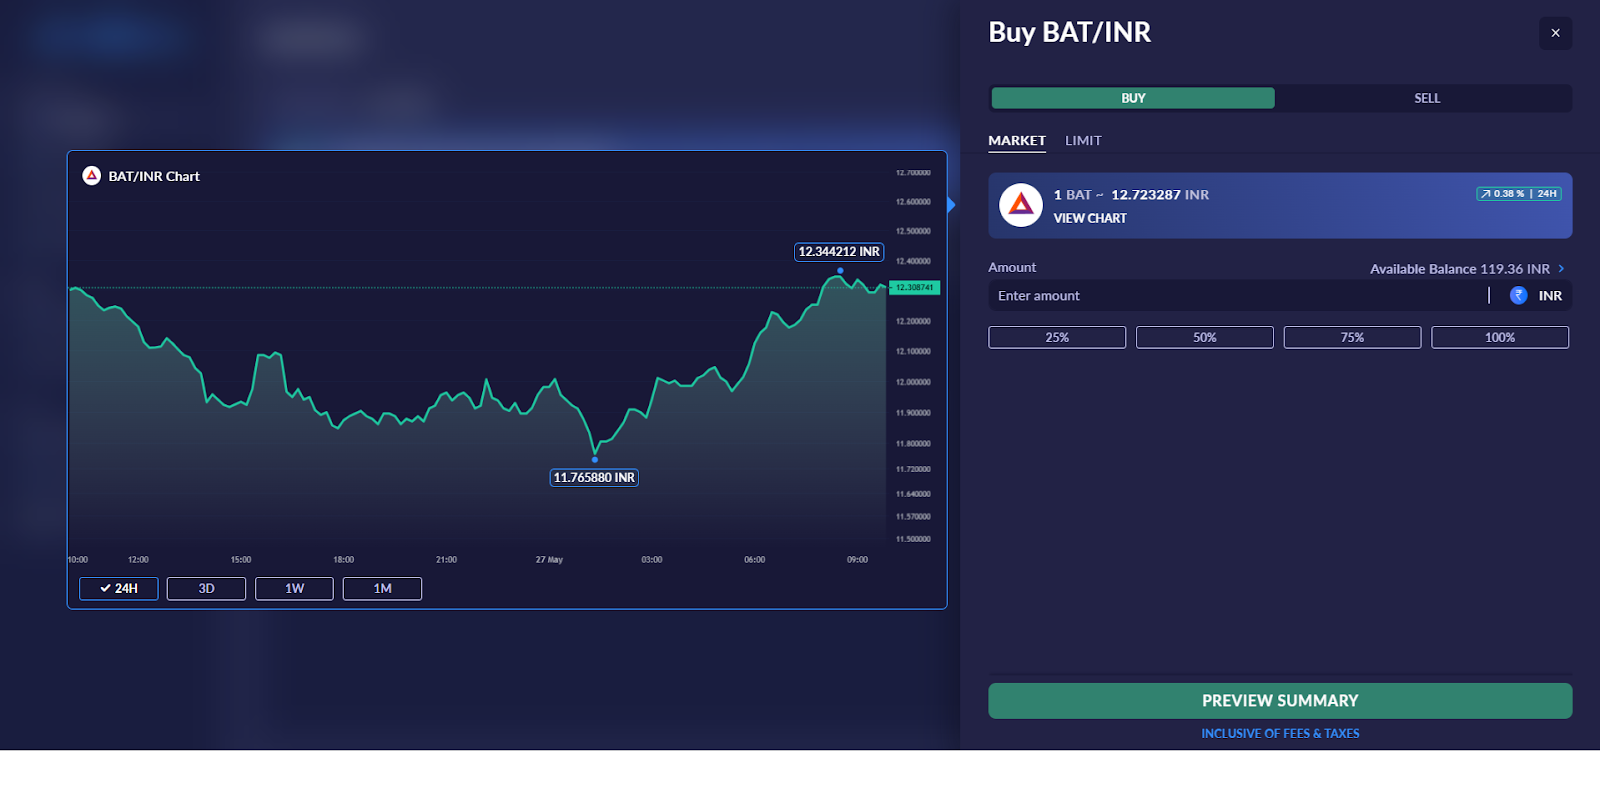Click the 0.38% 24H change badge
This screenshot has height=808, width=1600.
click(x=1519, y=194)
